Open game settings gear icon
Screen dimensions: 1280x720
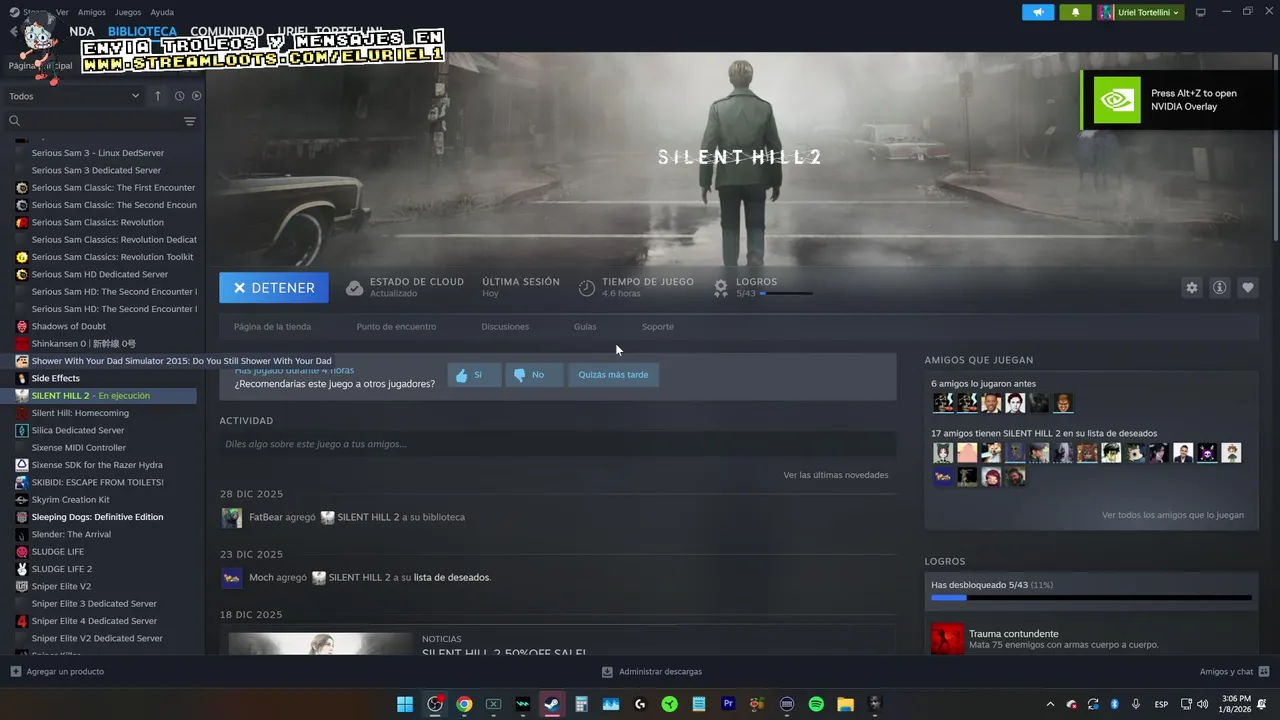coord(1191,288)
